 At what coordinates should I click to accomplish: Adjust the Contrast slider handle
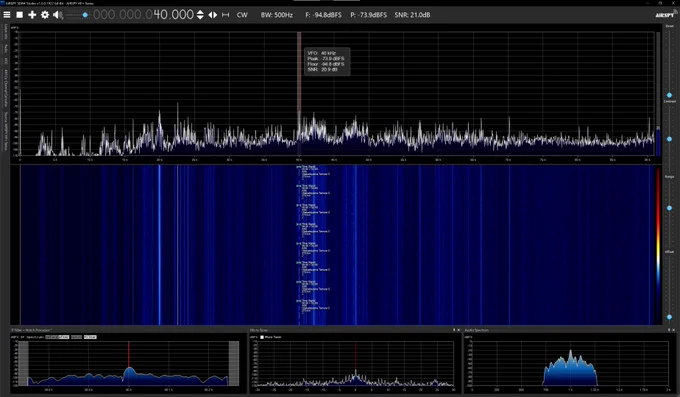pos(669,139)
